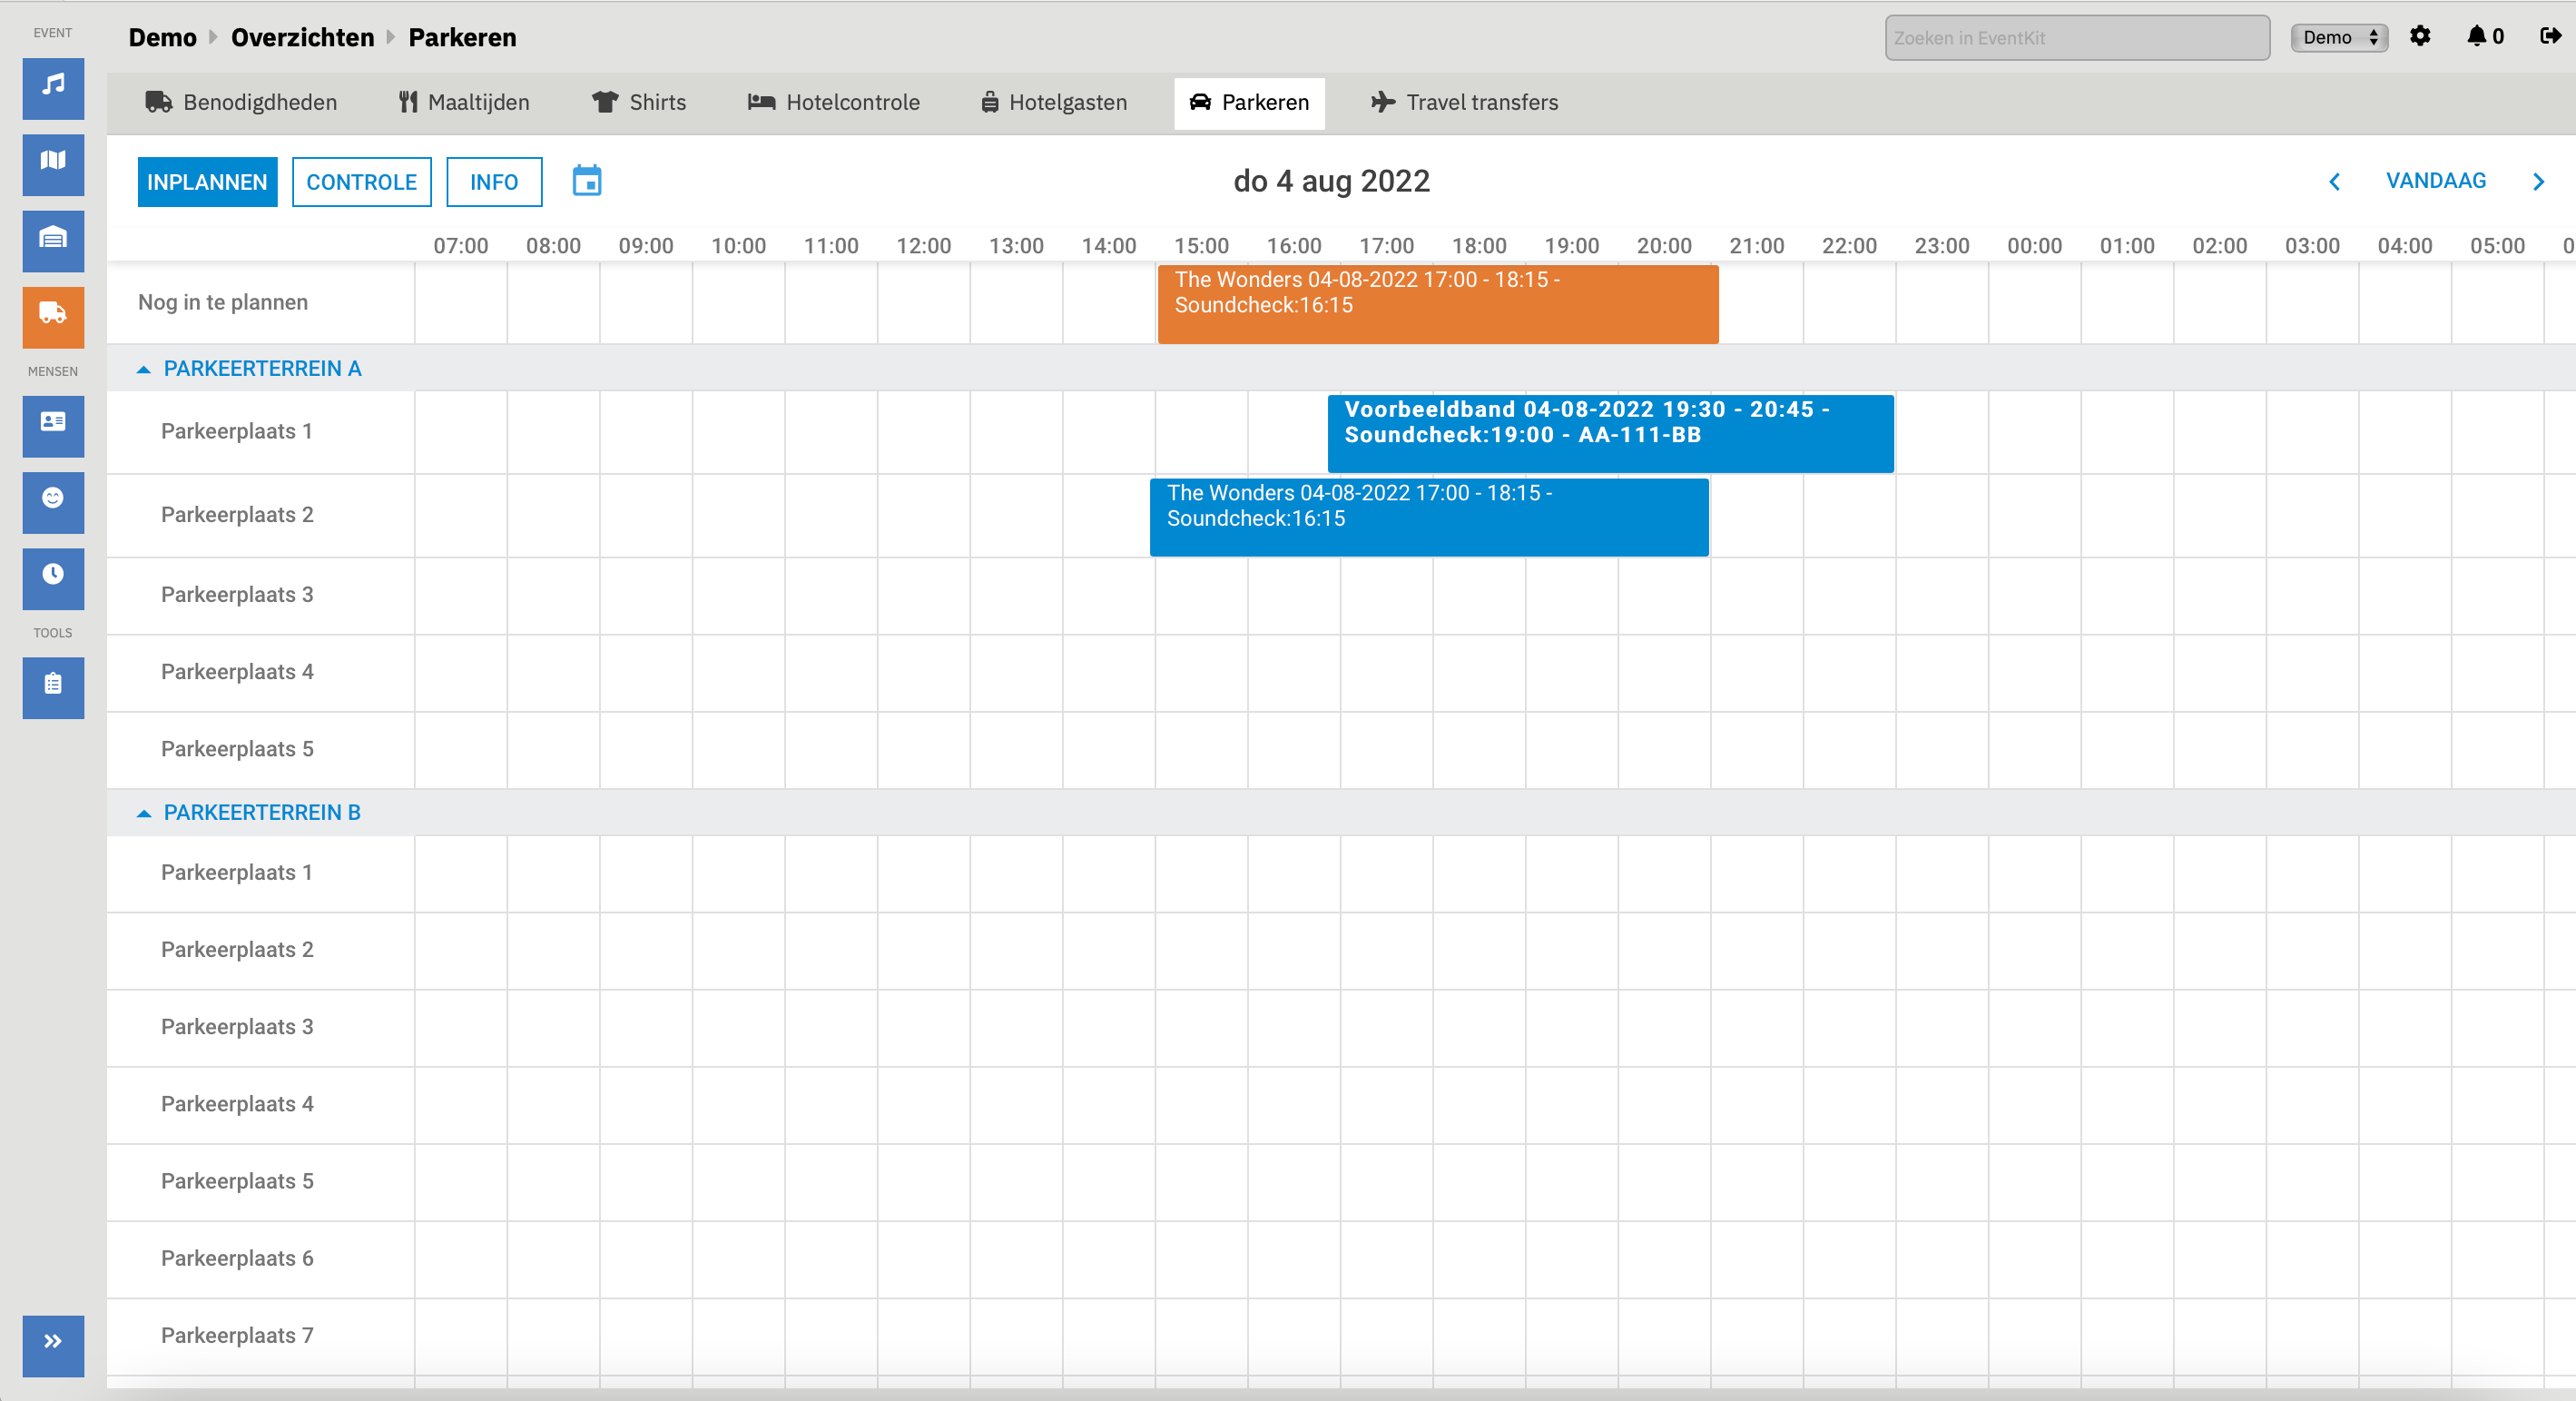Select Parkeerplaats 2 under Parkeerterrein A
The height and width of the screenshot is (1401, 2576).
tap(237, 515)
